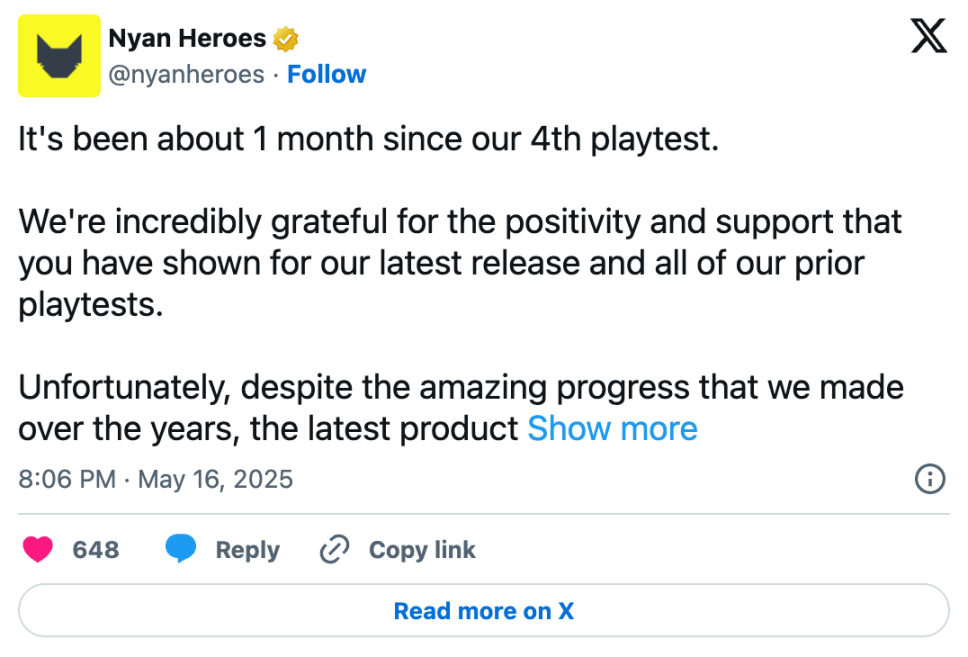Image resolution: width=968 pixels, height=657 pixels.
Task: Click the 648 likes count
Action: click(96, 549)
